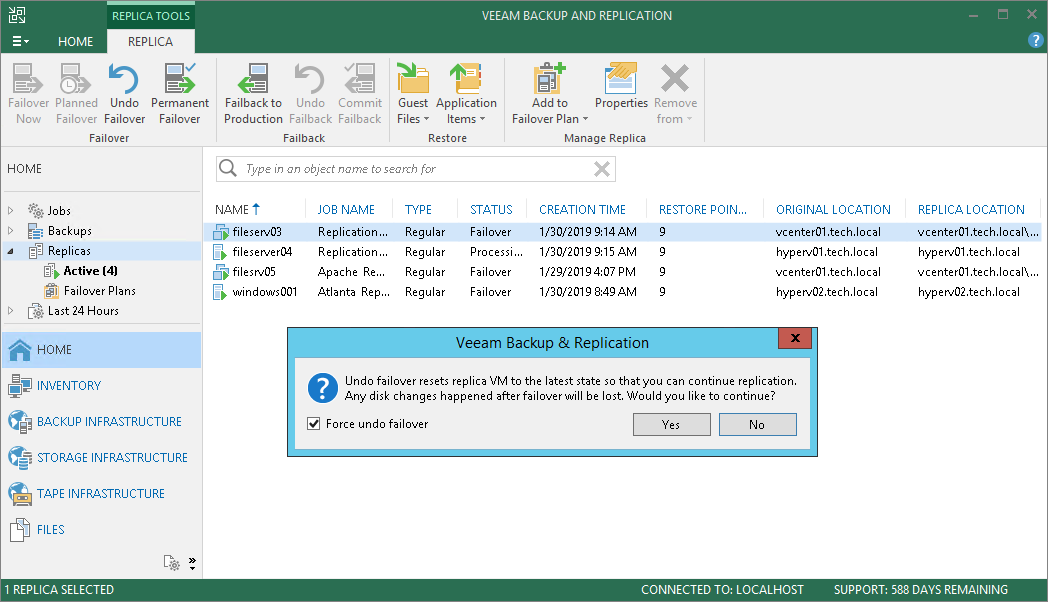This screenshot has width=1048, height=602.
Task: Expand the Backups tree node
Action: click(x=11, y=231)
